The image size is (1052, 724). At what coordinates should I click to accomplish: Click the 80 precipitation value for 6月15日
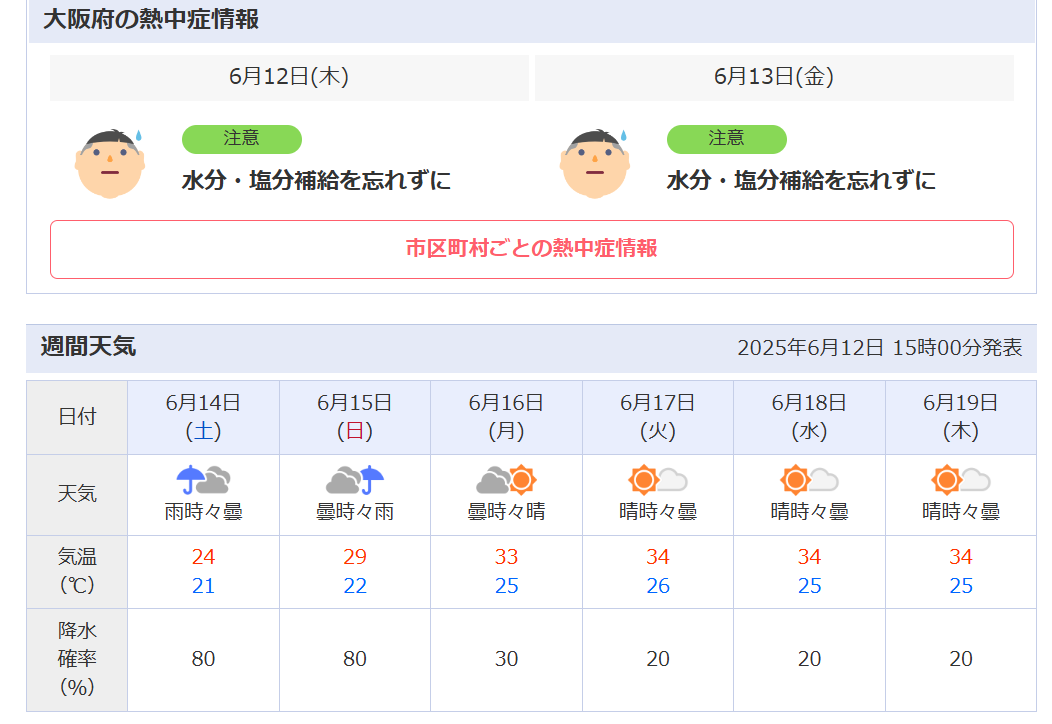[x=355, y=659]
